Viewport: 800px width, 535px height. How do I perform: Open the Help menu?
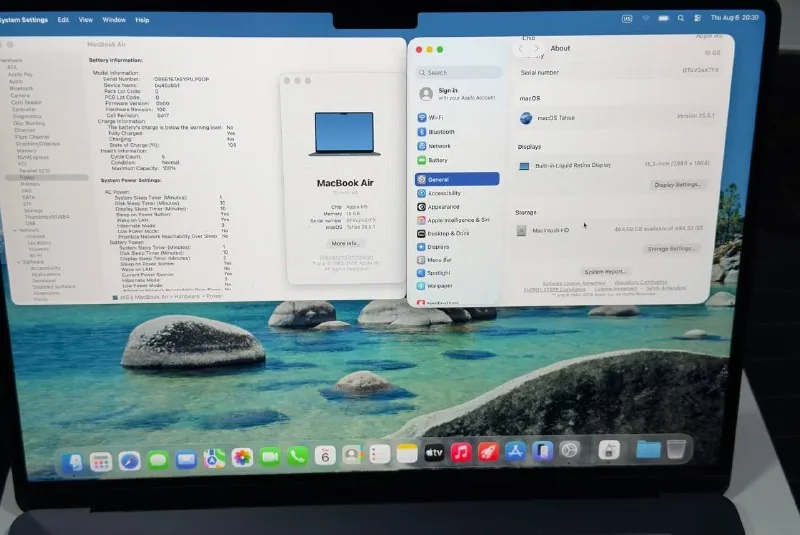tap(142, 20)
